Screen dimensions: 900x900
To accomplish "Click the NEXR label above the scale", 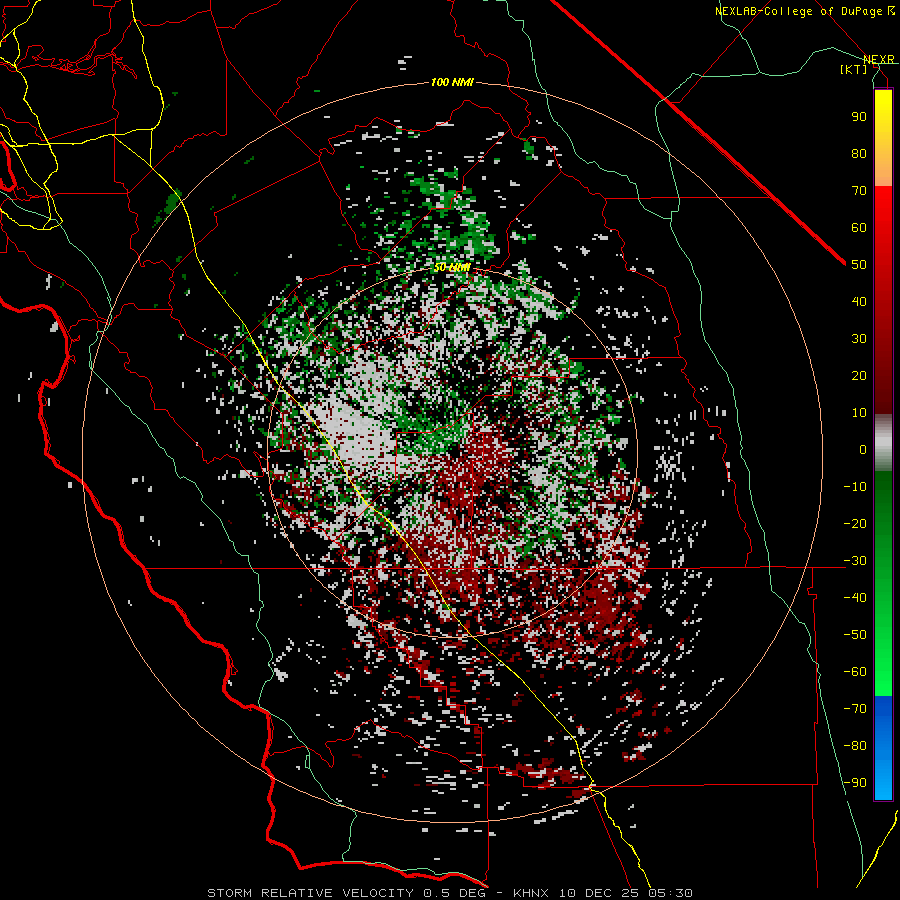I will (879, 59).
